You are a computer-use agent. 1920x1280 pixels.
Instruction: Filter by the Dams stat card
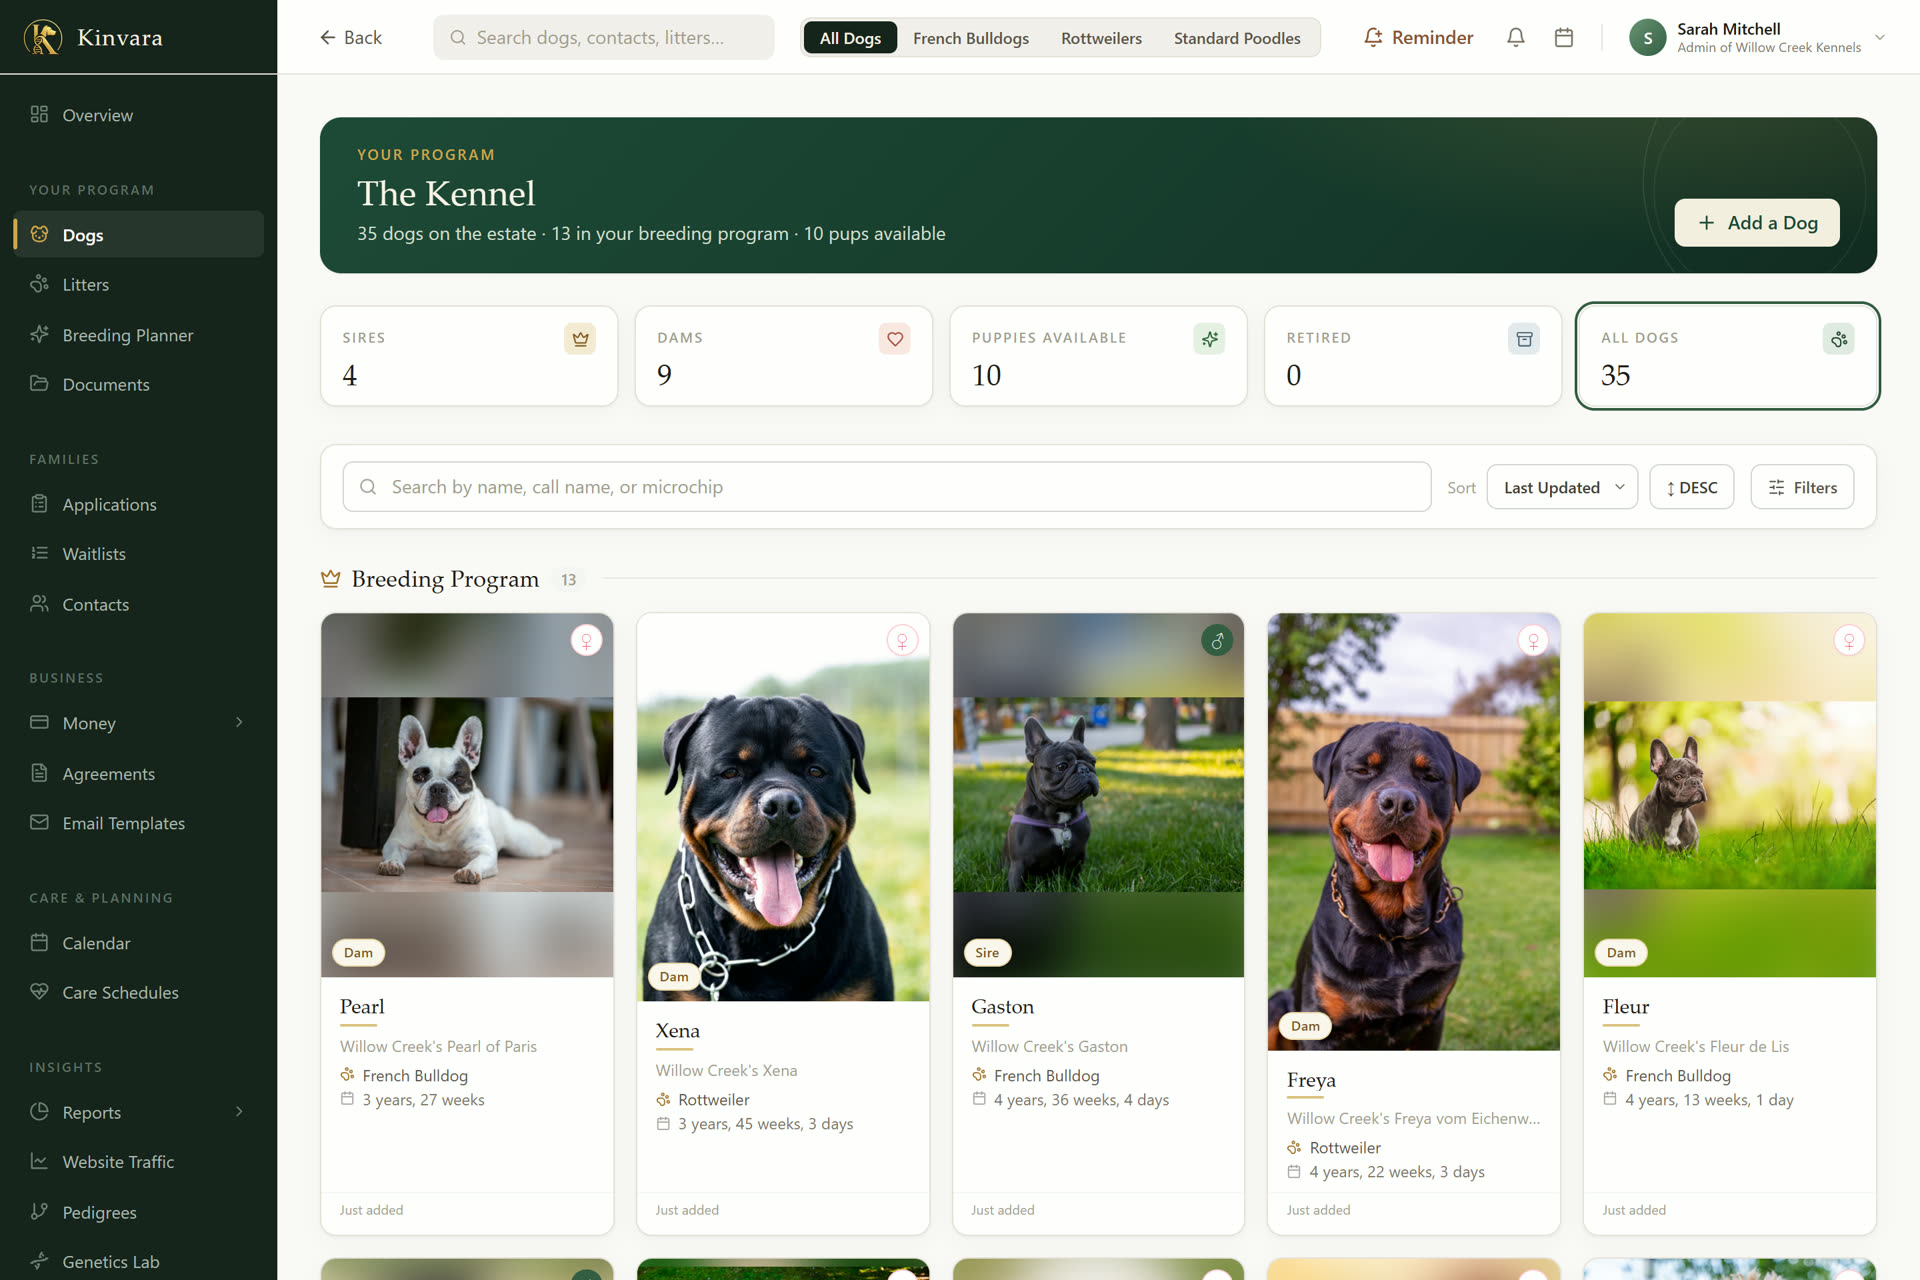[x=784, y=356]
